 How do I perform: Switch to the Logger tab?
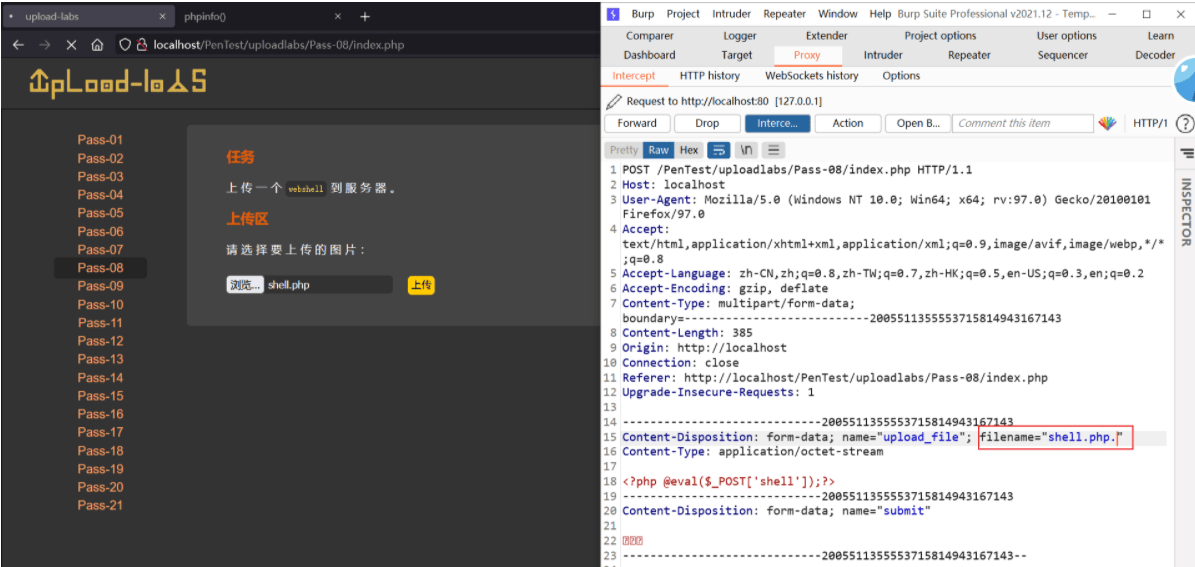coord(740,36)
